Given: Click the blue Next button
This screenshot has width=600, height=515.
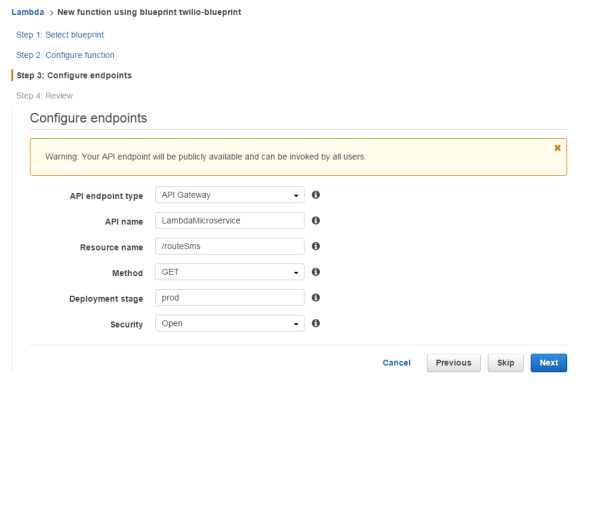Looking at the screenshot, I should coord(549,363).
